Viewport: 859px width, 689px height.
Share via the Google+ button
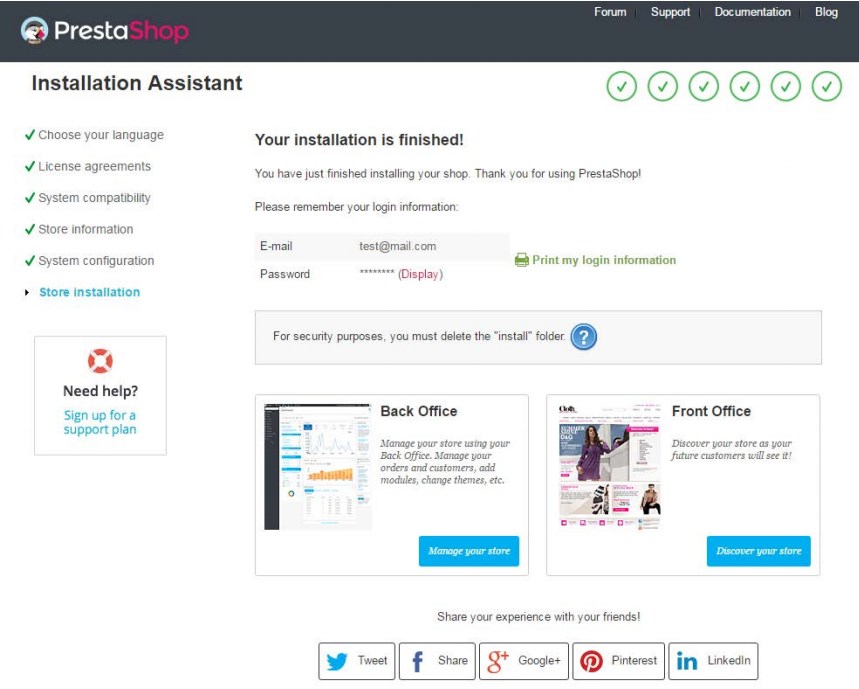click(x=524, y=661)
